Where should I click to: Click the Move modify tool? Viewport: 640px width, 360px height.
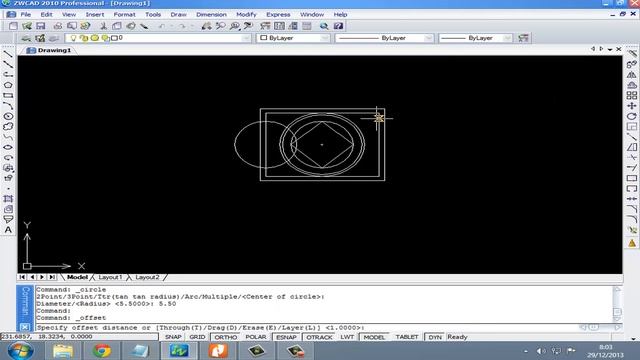pyautogui.click(x=632, y=106)
